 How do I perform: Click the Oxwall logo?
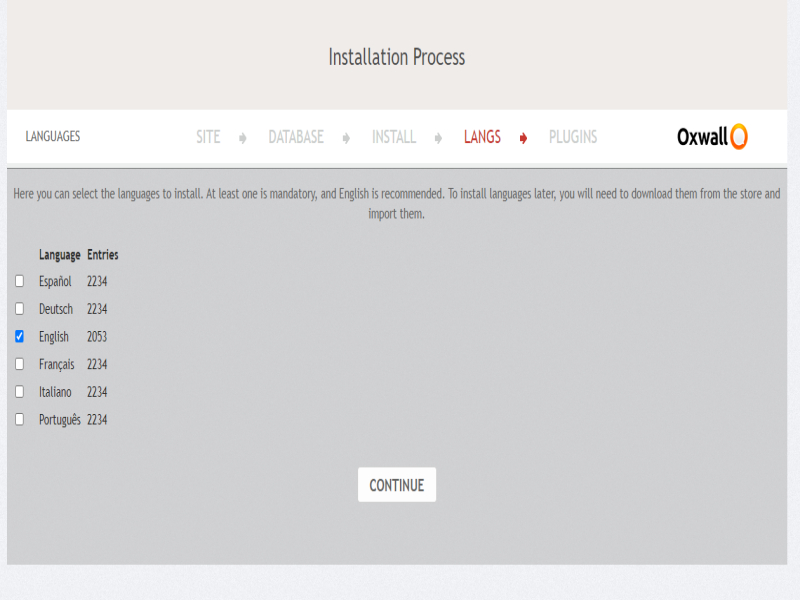(712, 137)
